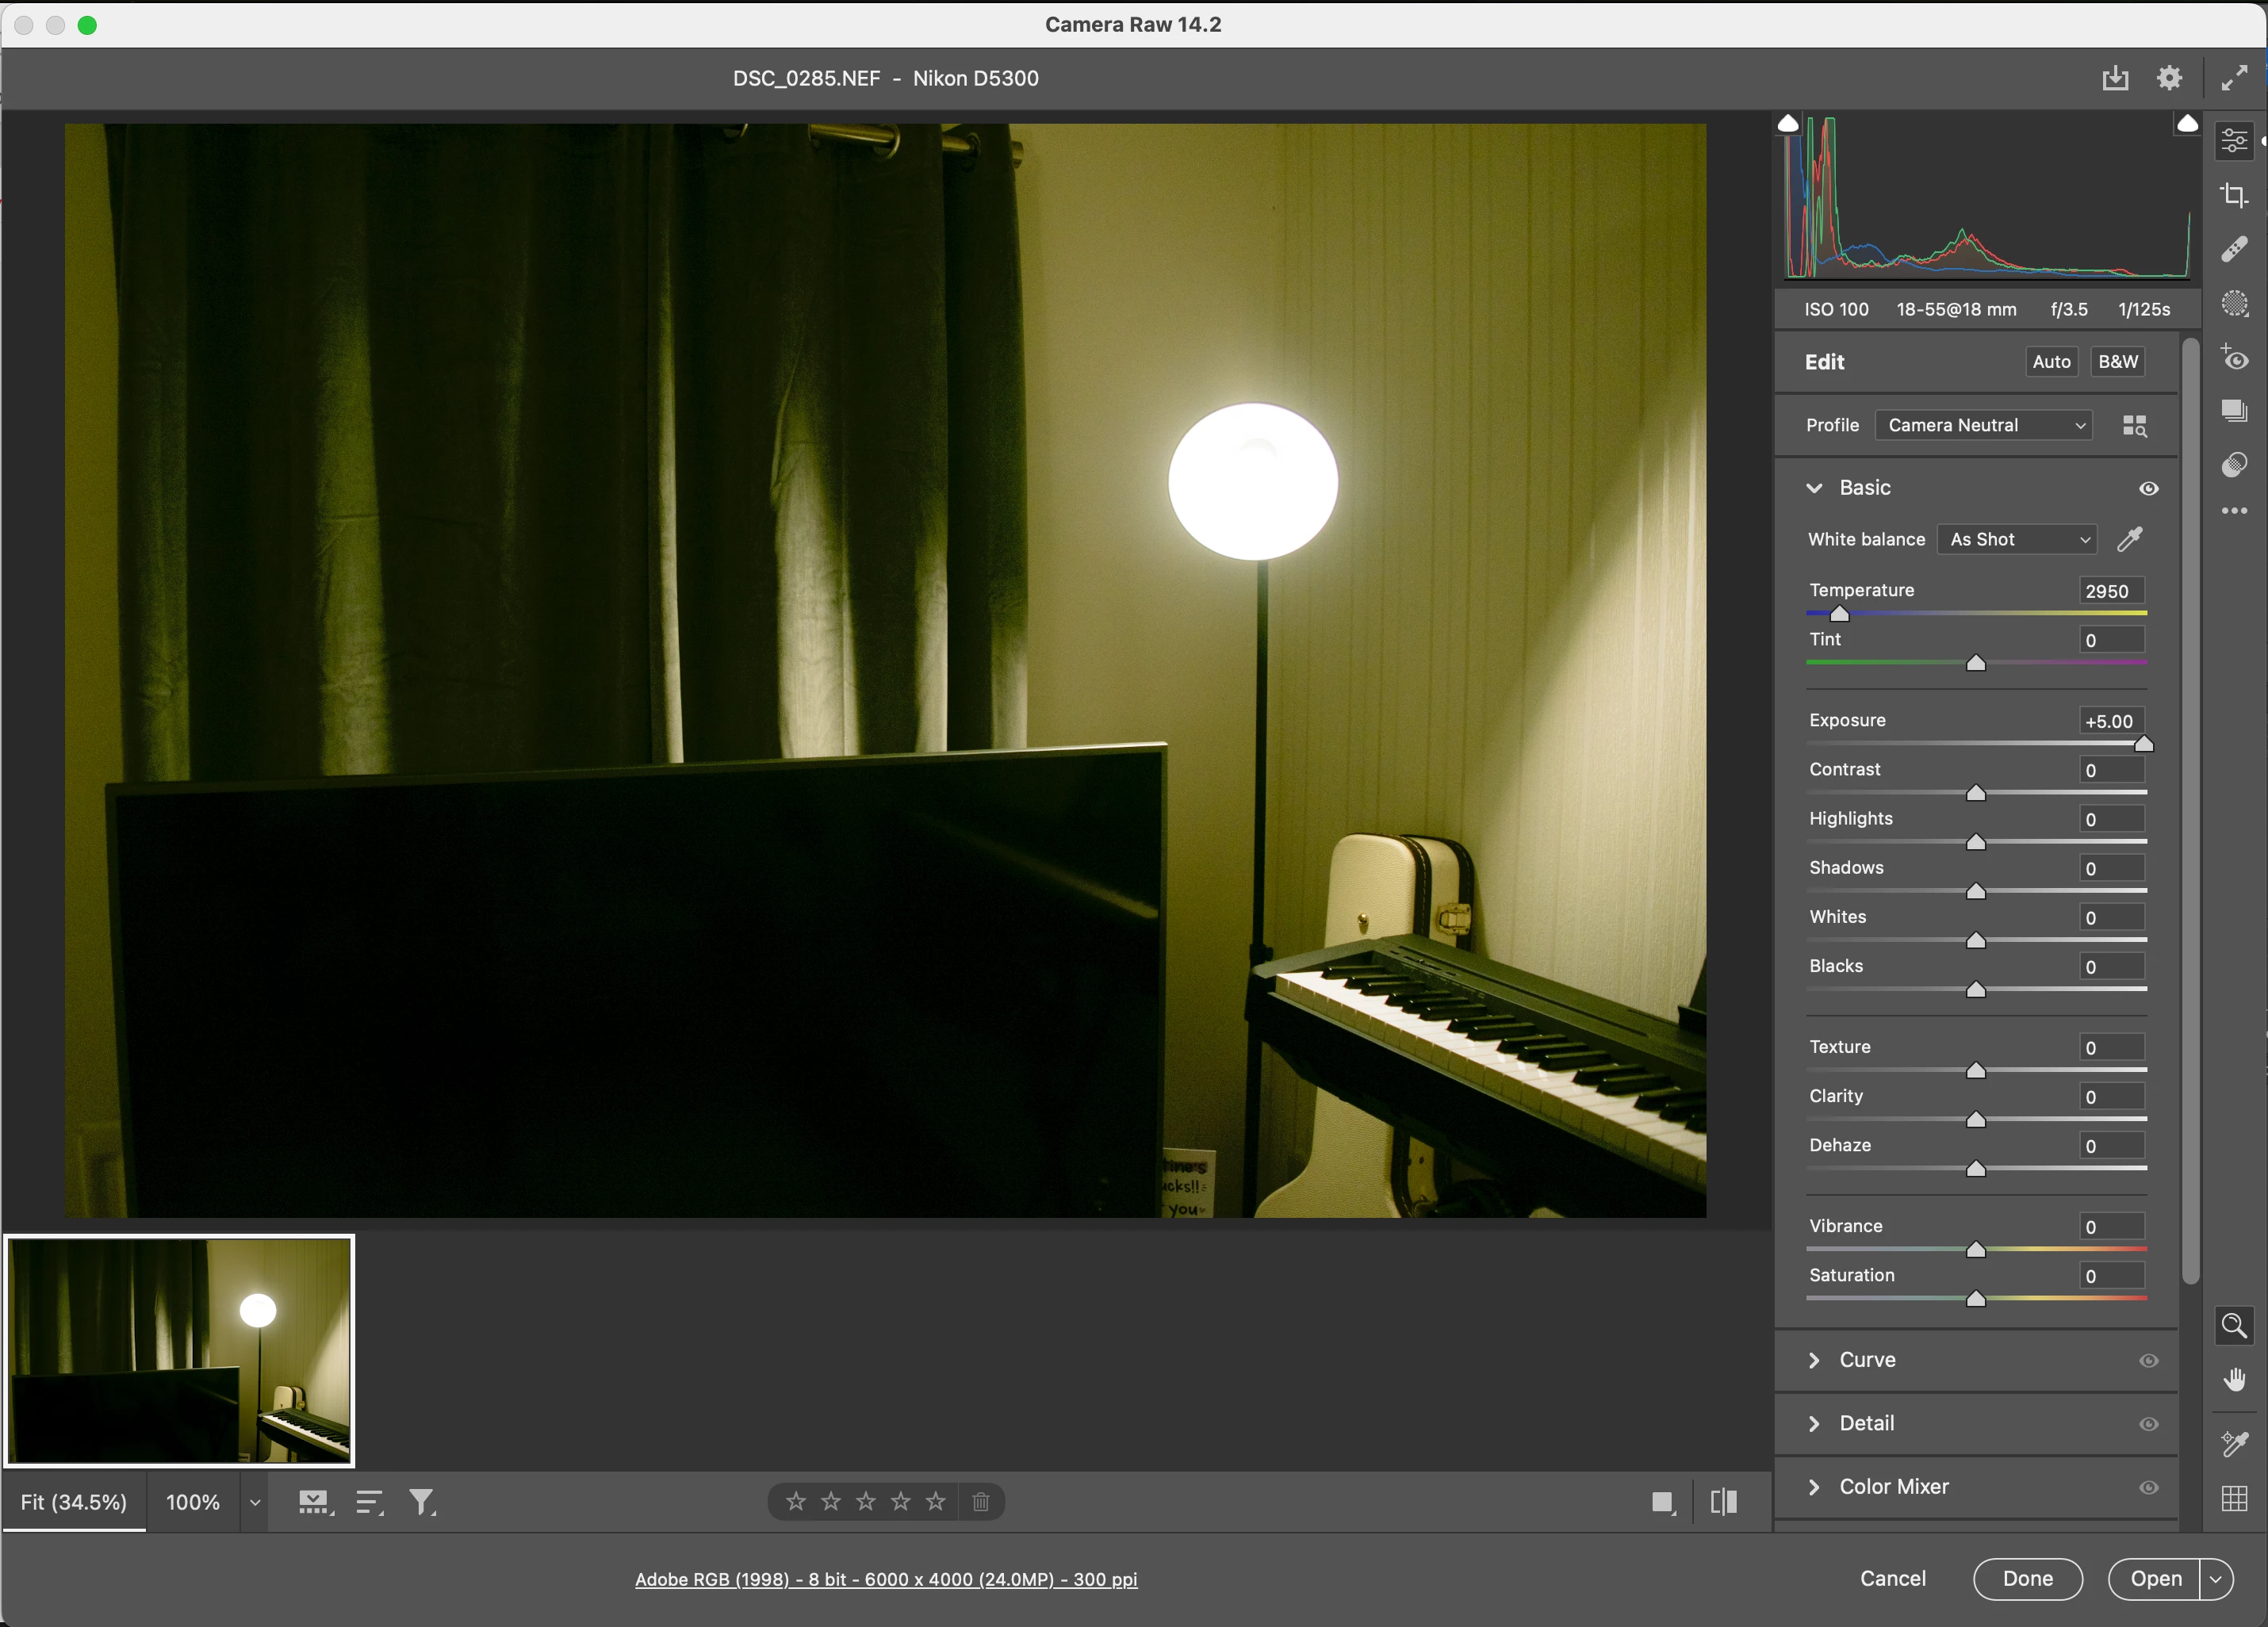Expand the Color Mixer panel
This screenshot has width=2268, height=1627.
click(x=1893, y=1487)
